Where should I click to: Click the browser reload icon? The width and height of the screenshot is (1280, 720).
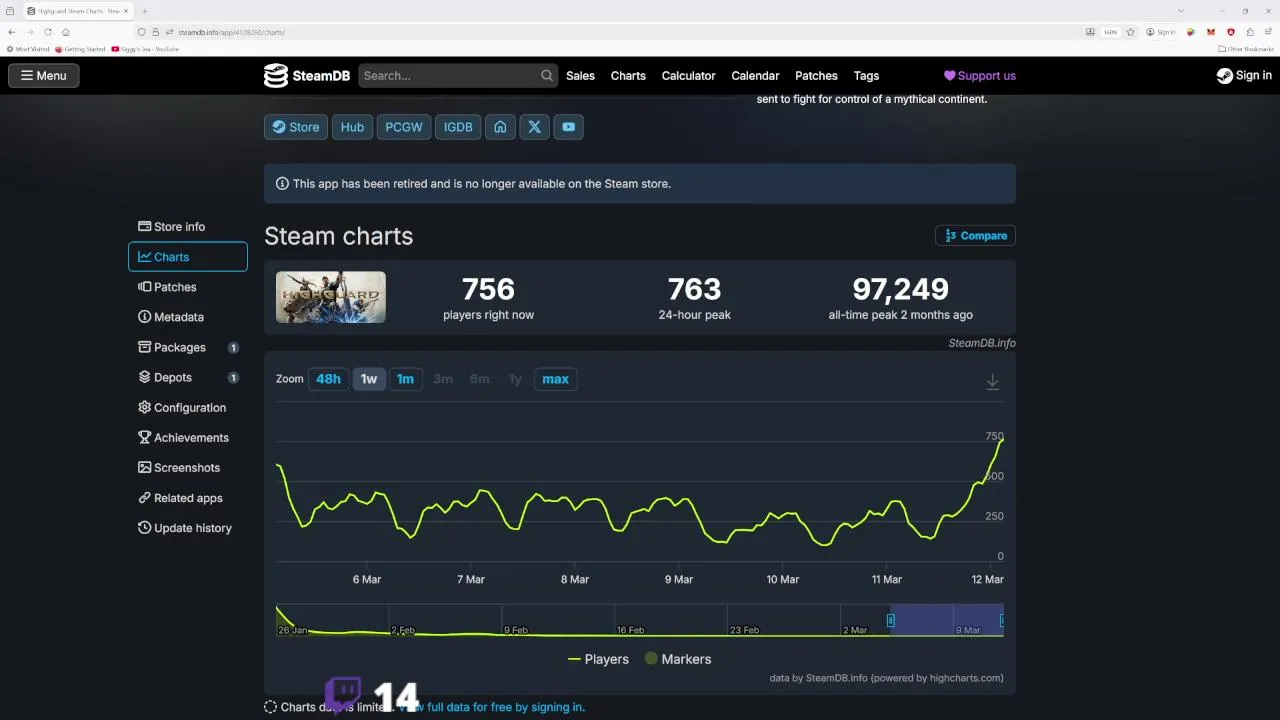48,32
